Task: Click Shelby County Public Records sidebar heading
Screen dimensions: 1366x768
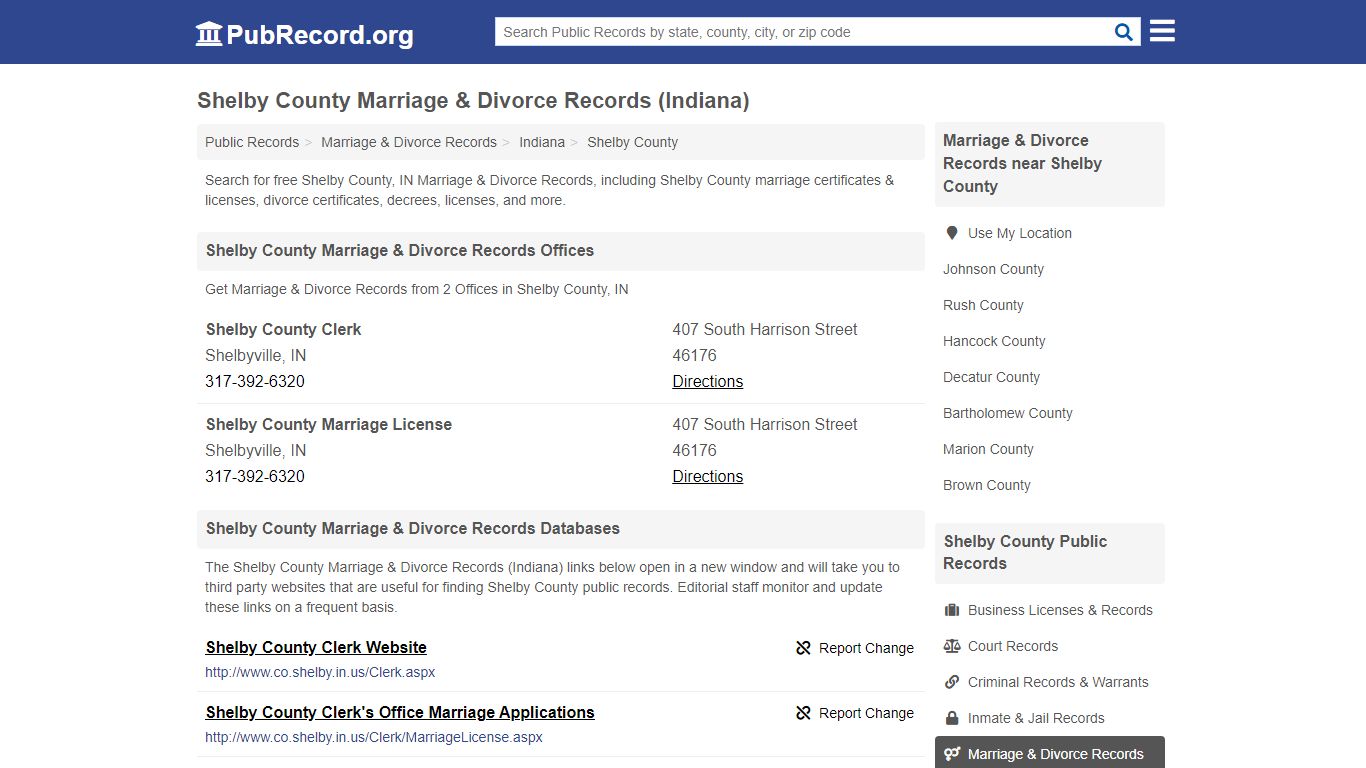Action: (x=1025, y=552)
